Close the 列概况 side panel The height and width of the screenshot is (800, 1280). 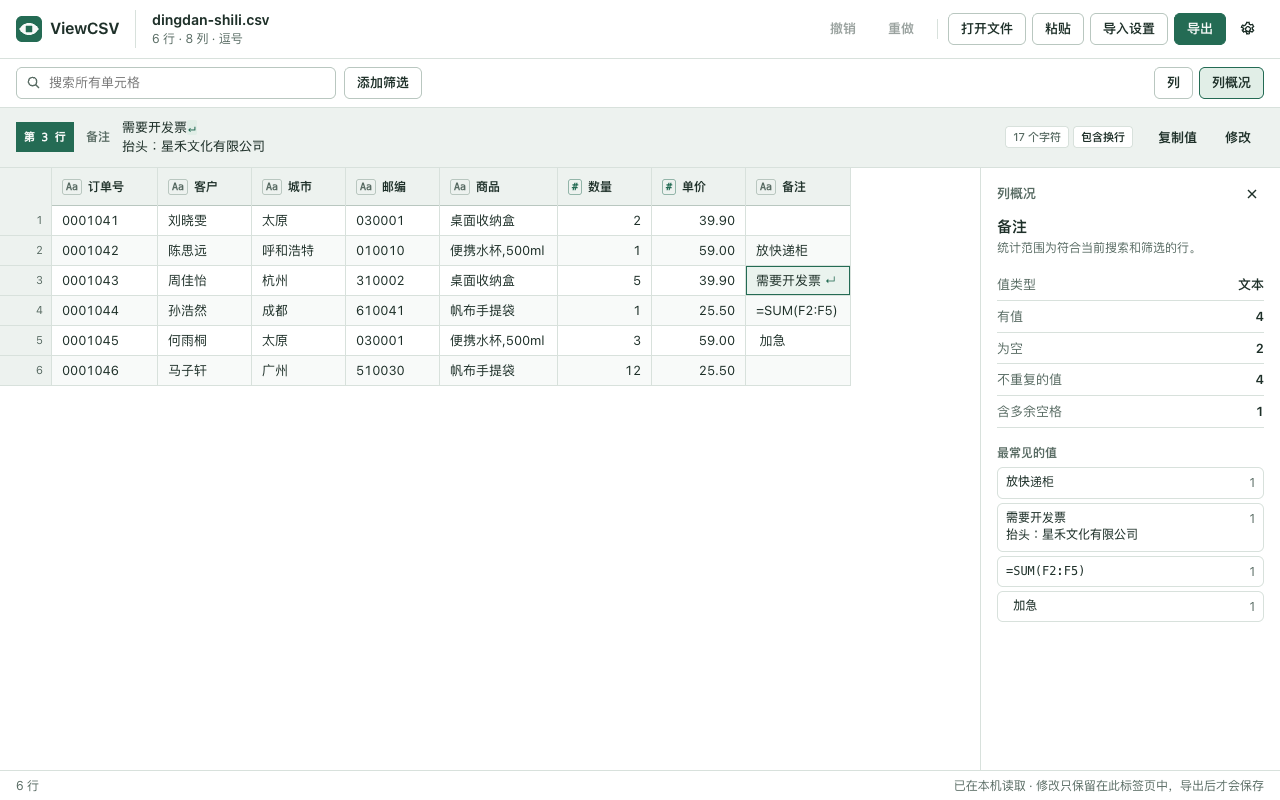click(x=1252, y=194)
